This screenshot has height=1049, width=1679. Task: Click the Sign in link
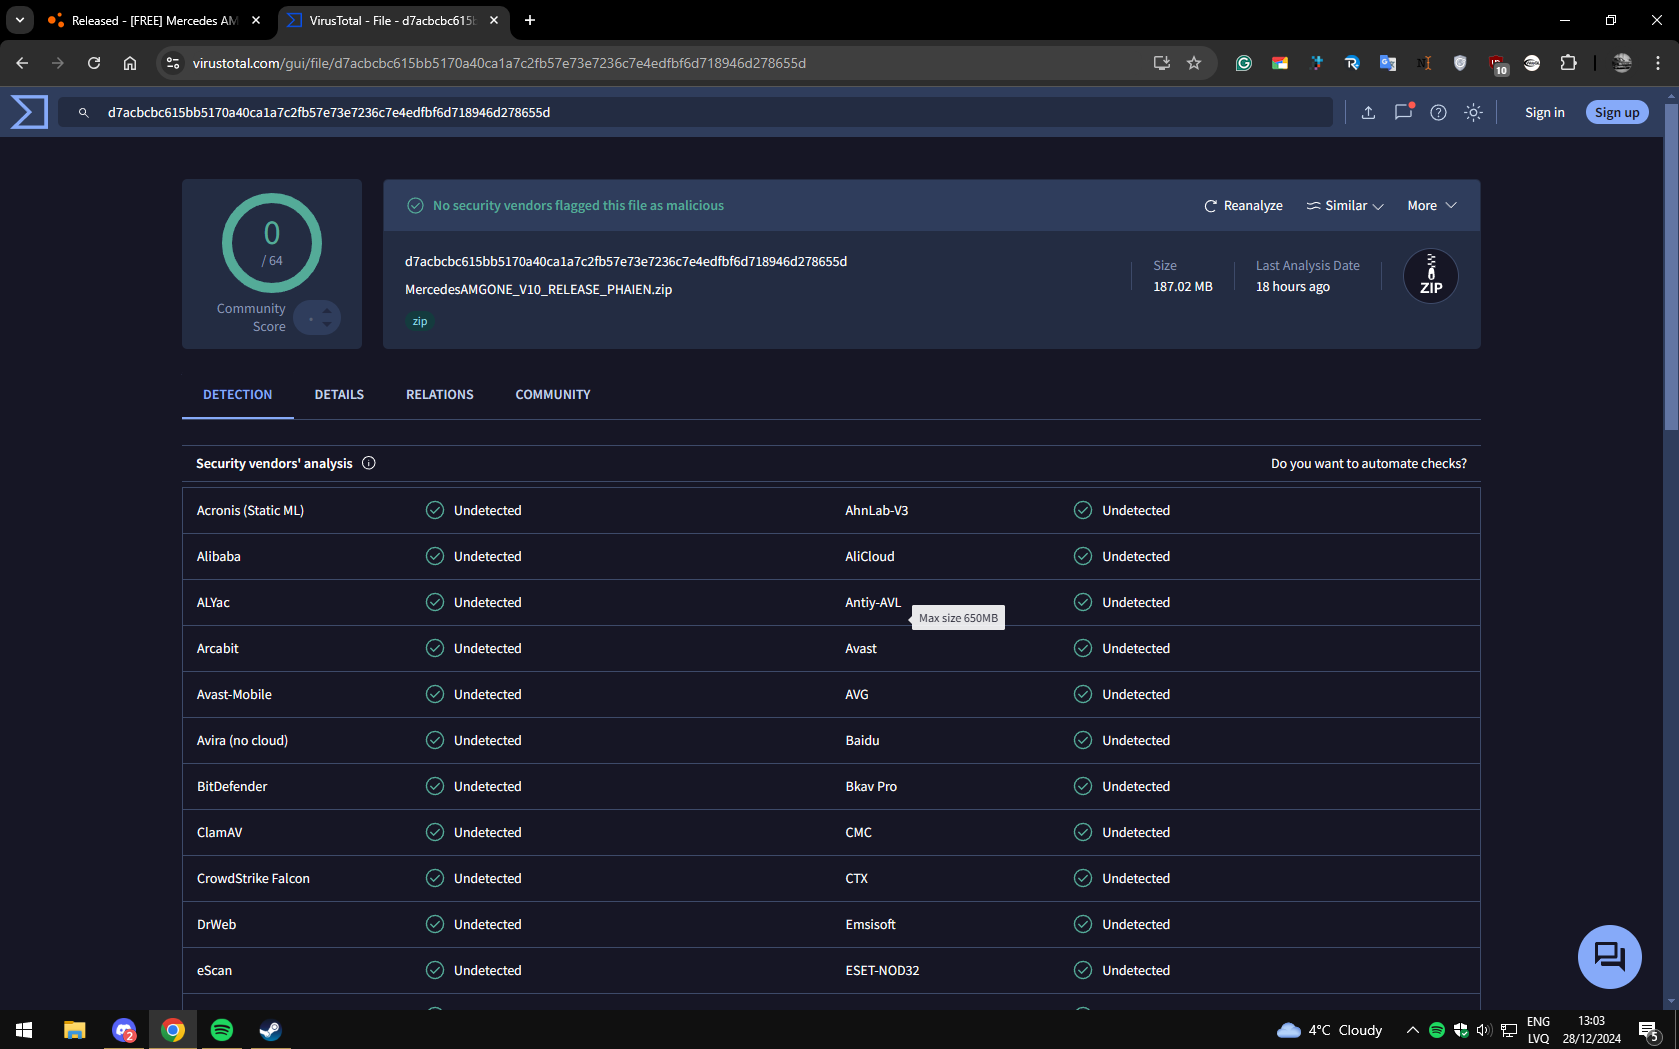pyautogui.click(x=1544, y=113)
